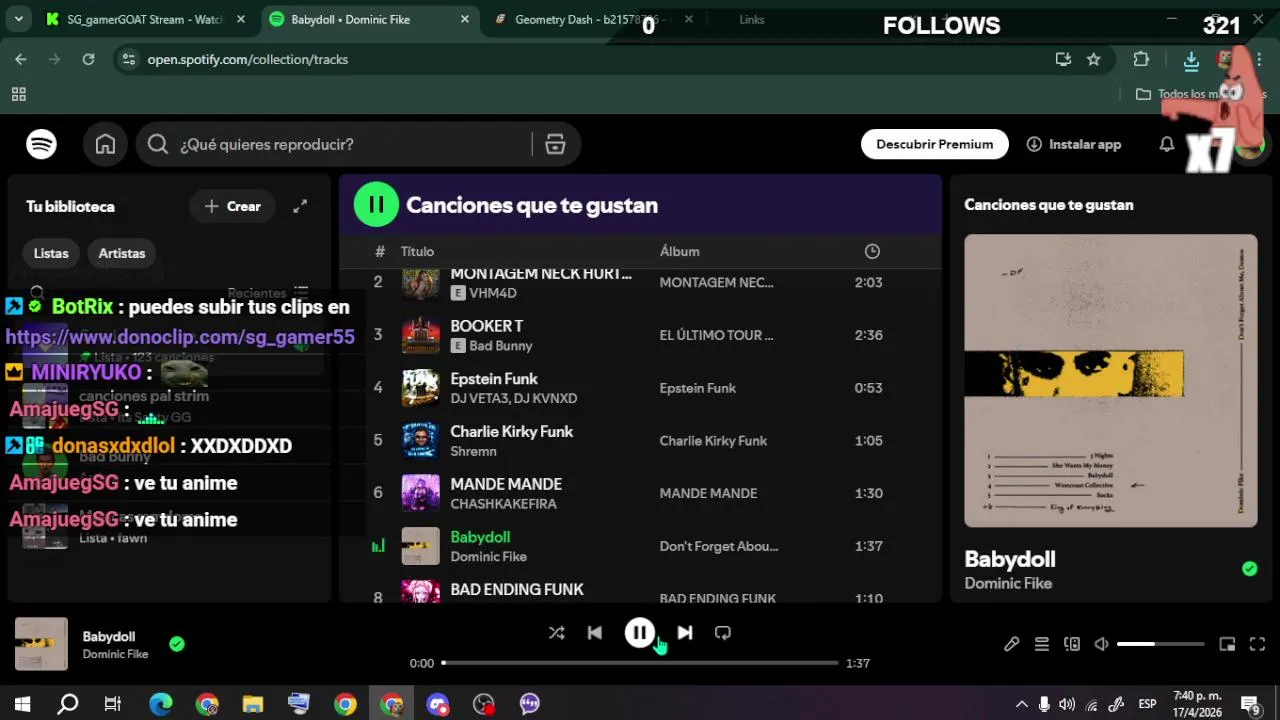Switch to the Geometry Dash browser tab
Screen dimensions: 1280x720
(x=589, y=19)
